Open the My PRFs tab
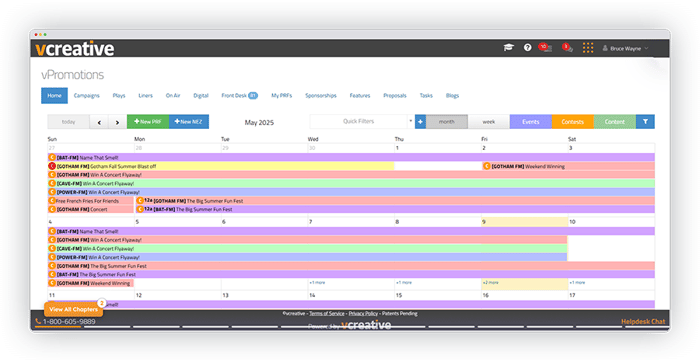The width and height of the screenshot is (700, 362). tap(282, 96)
